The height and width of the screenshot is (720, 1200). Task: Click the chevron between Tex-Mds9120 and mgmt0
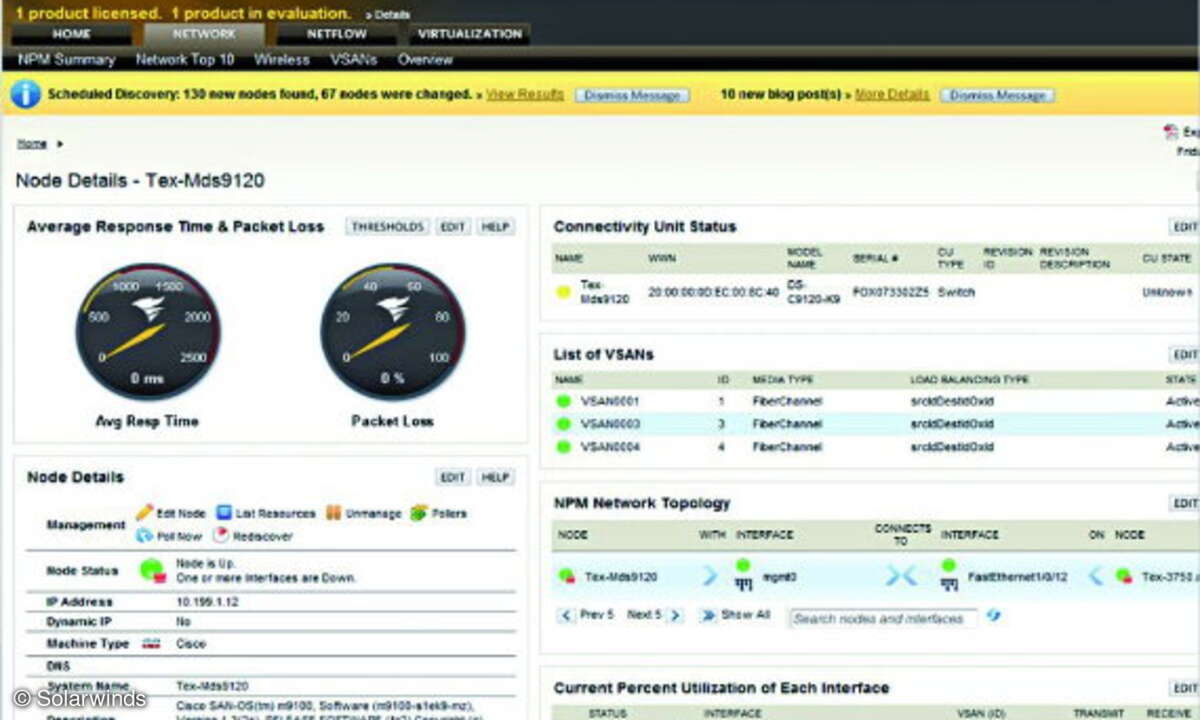click(710, 576)
